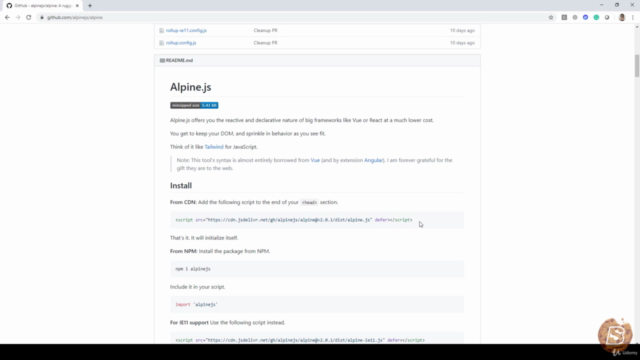
Task: Open Cleanup PR commit for rollup-ie11.config.js
Action: (x=265, y=31)
